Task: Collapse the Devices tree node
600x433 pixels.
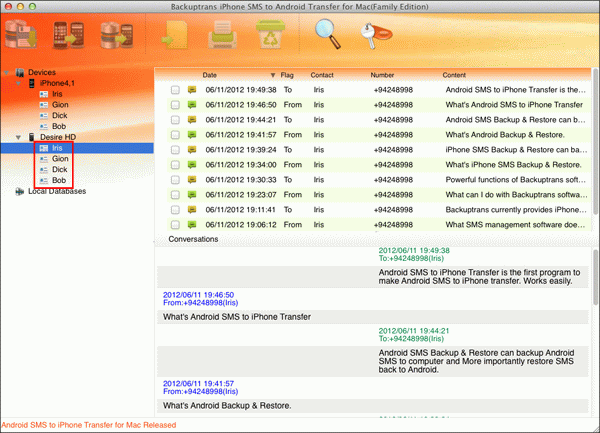Action: 7,72
